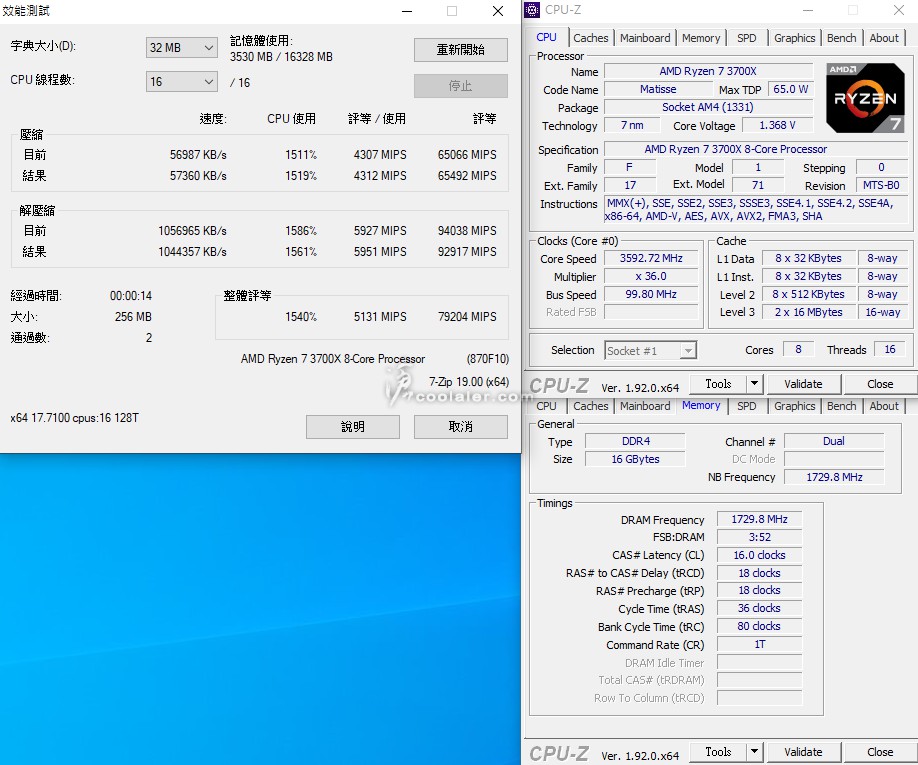
Task: Open Caches tab in the CPU-Z memory timings window
Action: 591,406
